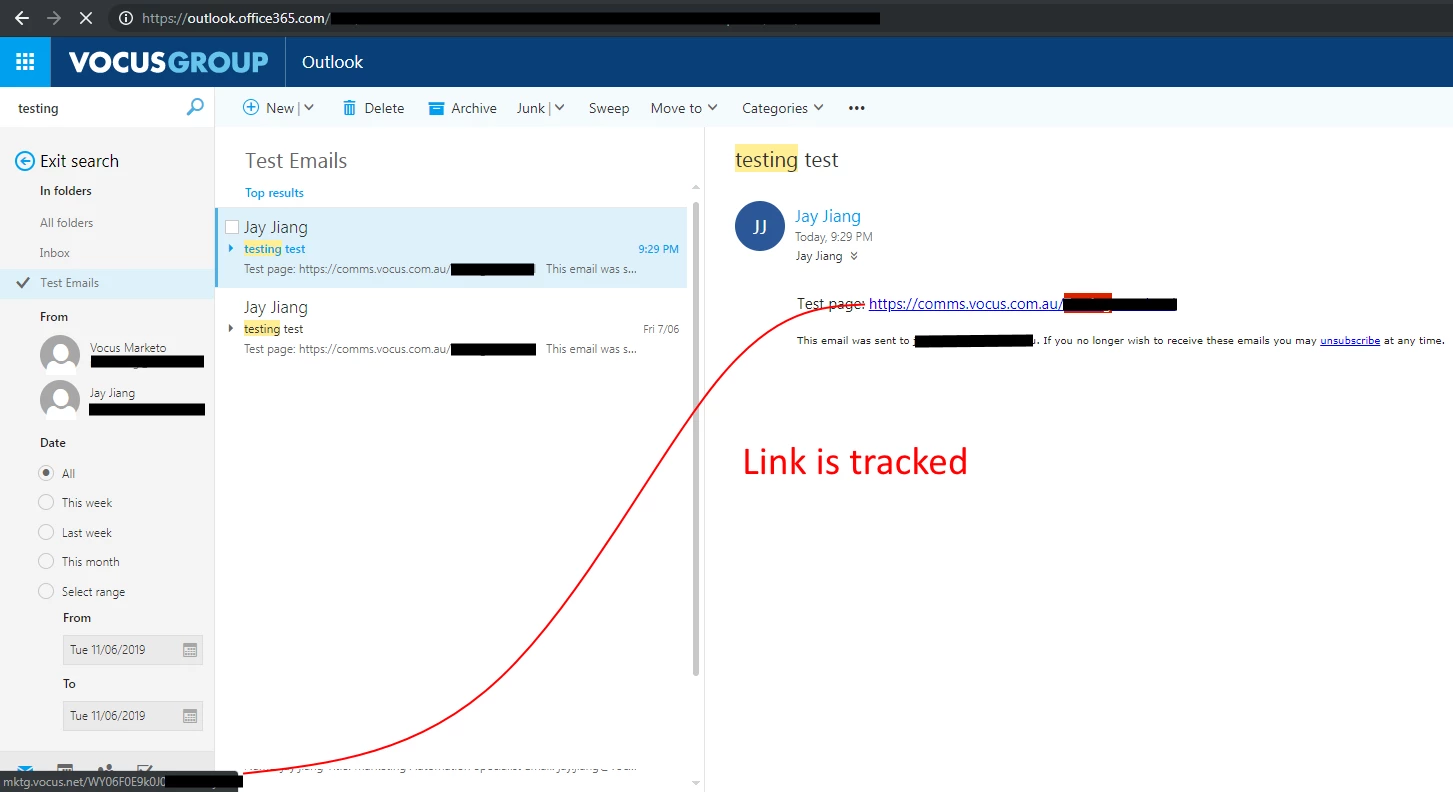Screen dimensions: 1453x792
Task: Click Delete text in toolbar
Action: pyautogui.click(x=384, y=108)
